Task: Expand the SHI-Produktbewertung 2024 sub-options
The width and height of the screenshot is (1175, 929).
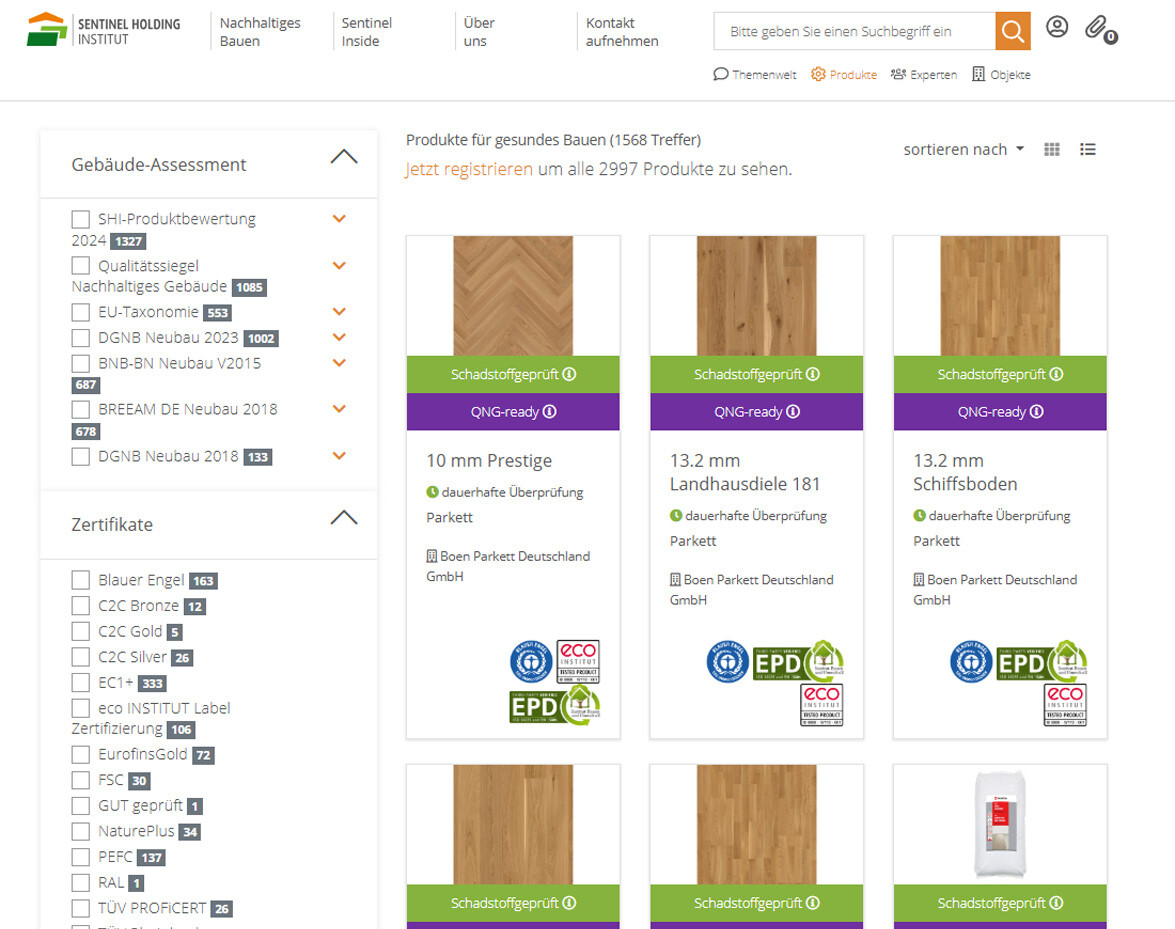Action: 339,219
